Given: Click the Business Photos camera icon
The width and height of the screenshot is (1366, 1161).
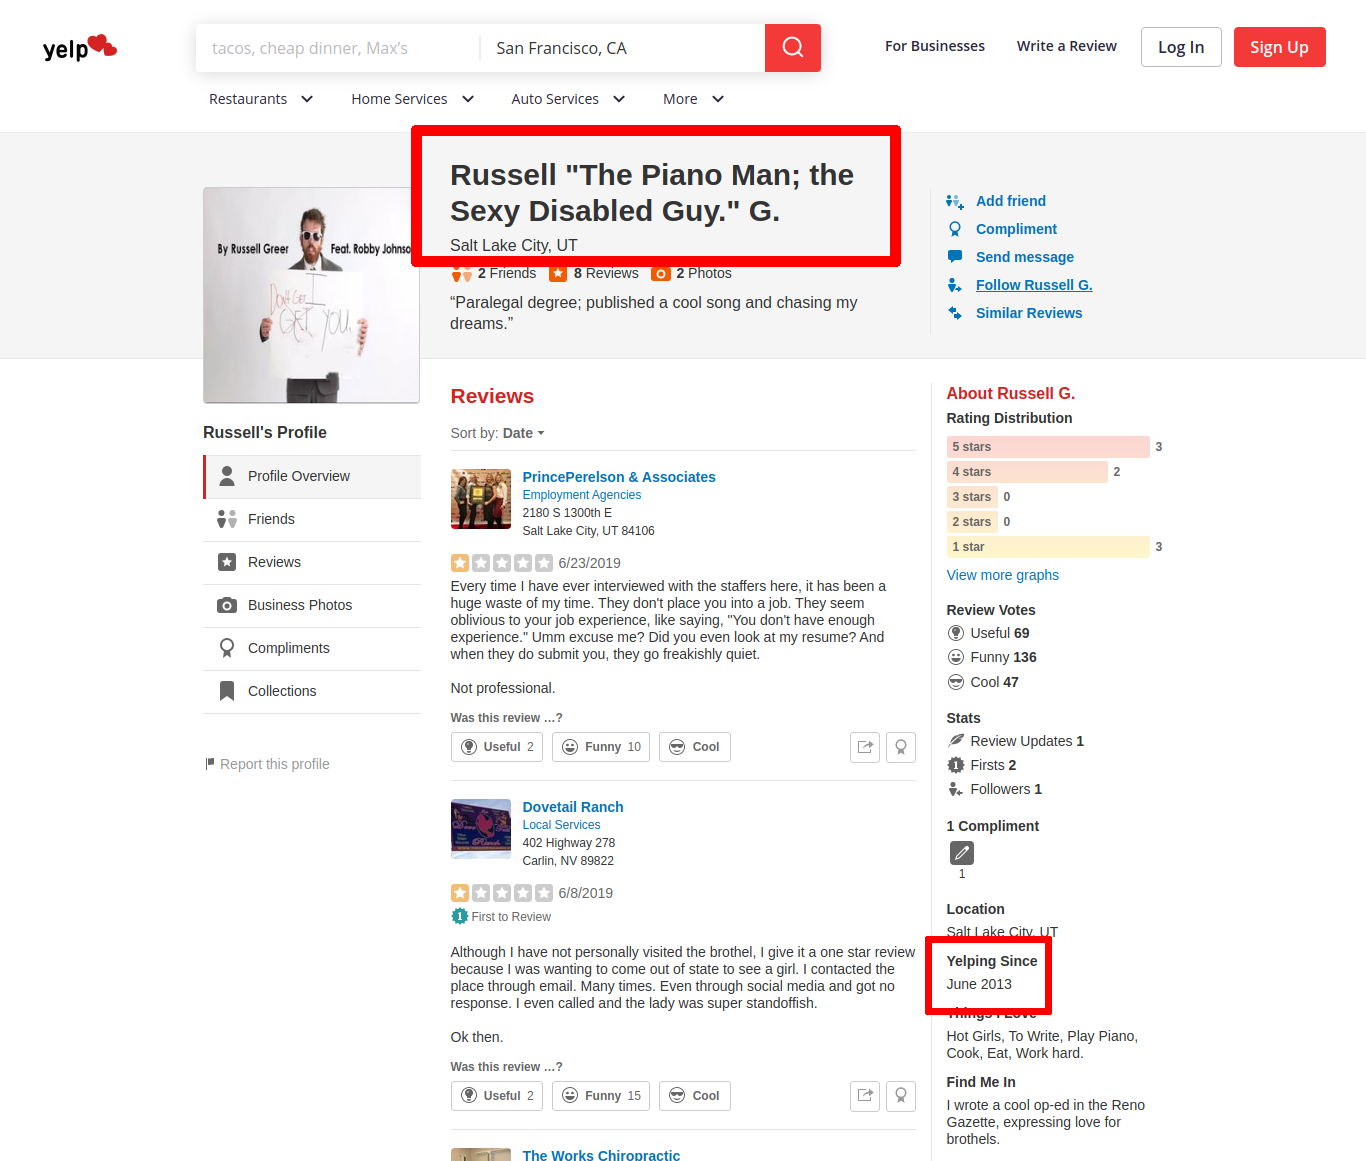Looking at the screenshot, I should point(227,605).
